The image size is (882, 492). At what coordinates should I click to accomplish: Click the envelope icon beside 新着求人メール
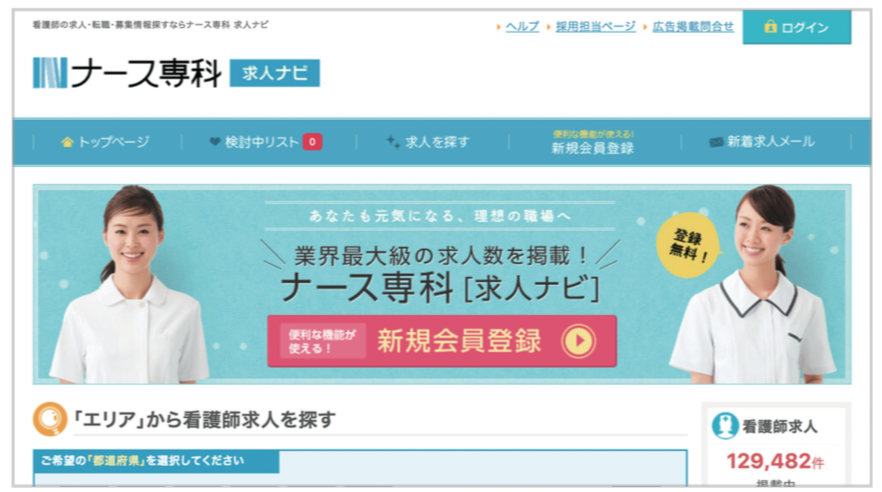tap(716, 142)
